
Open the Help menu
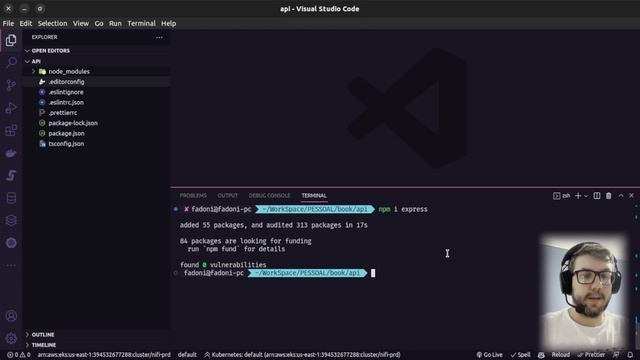point(168,23)
